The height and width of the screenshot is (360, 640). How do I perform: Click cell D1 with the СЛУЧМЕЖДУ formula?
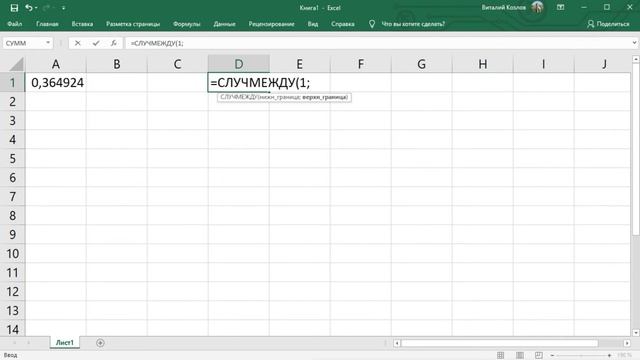pyautogui.click(x=238, y=82)
